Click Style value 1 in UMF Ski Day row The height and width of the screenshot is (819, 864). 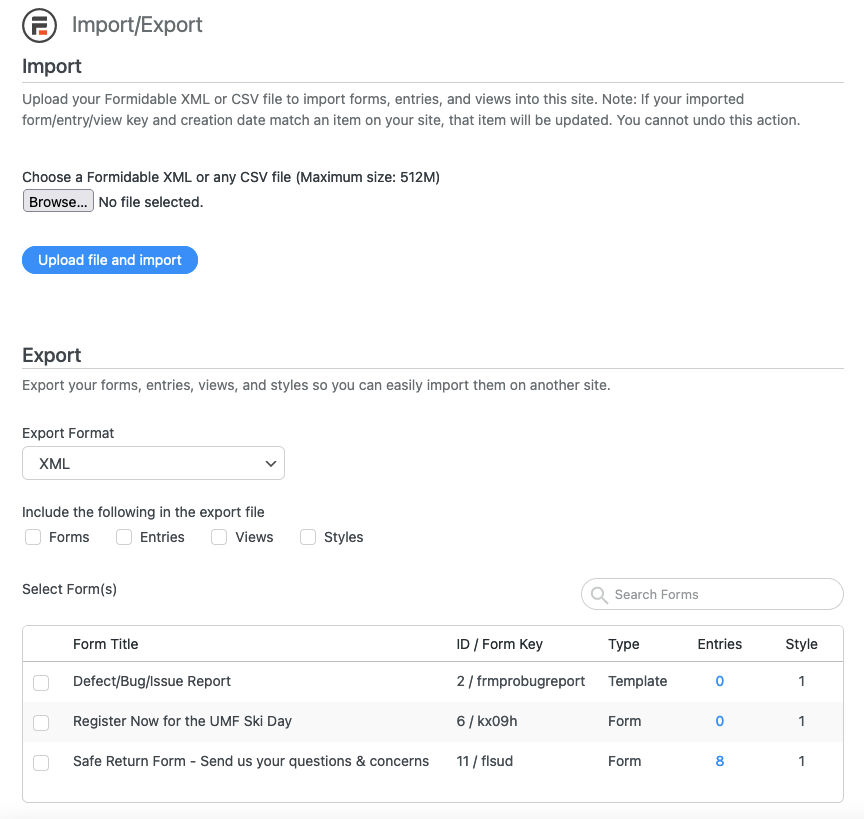click(x=802, y=721)
